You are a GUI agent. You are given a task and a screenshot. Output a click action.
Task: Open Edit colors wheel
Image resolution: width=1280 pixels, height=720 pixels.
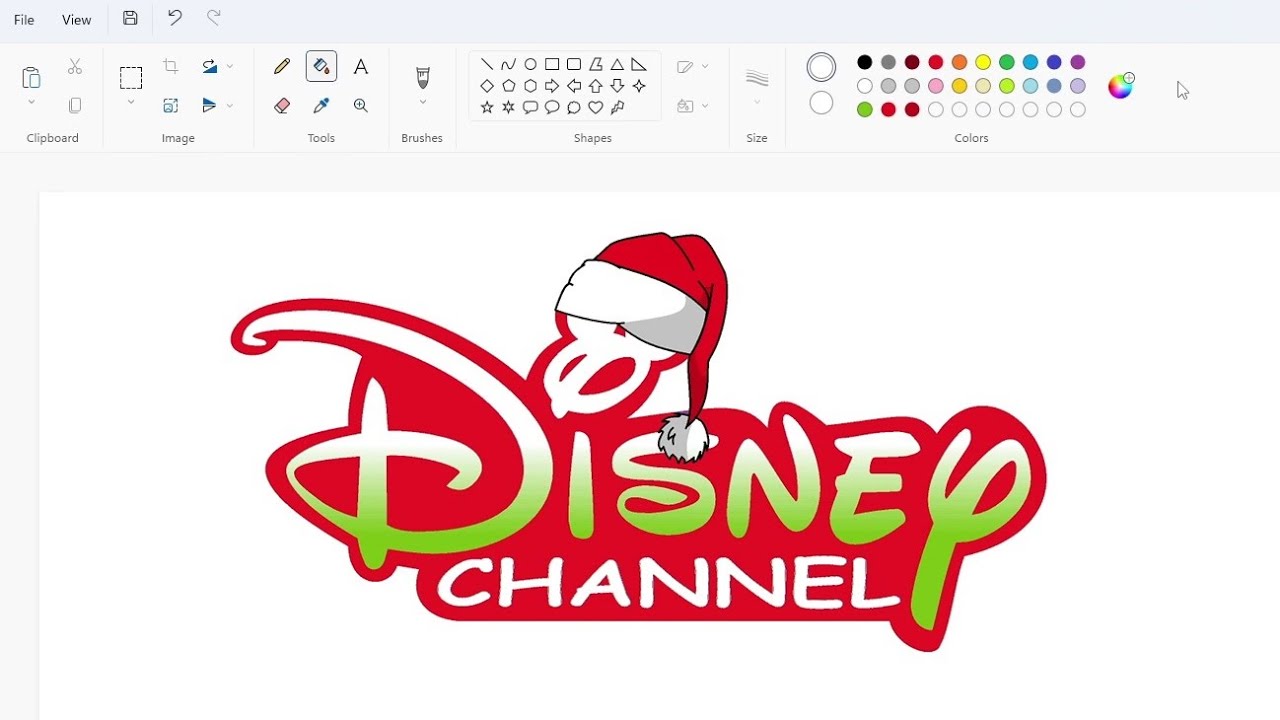pyautogui.click(x=1121, y=86)
